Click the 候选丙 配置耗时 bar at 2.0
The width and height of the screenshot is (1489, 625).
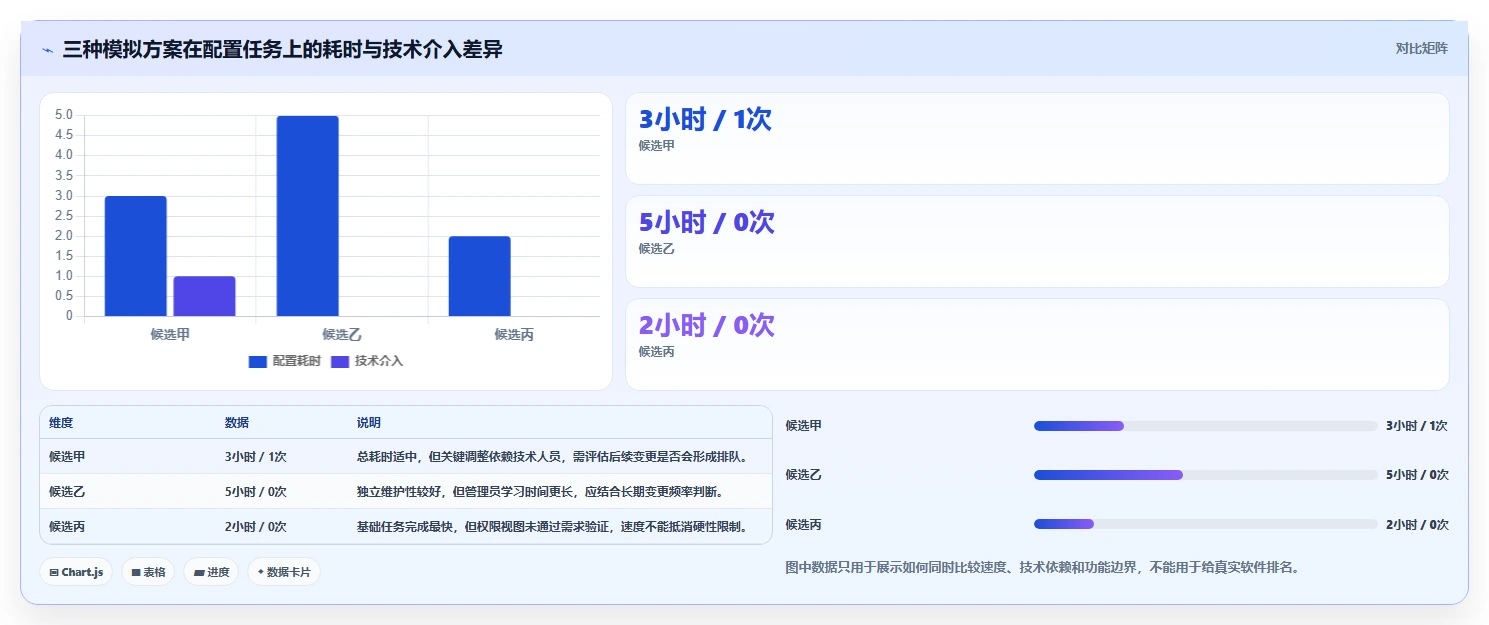pyautogui.click(x=480, y=276)
